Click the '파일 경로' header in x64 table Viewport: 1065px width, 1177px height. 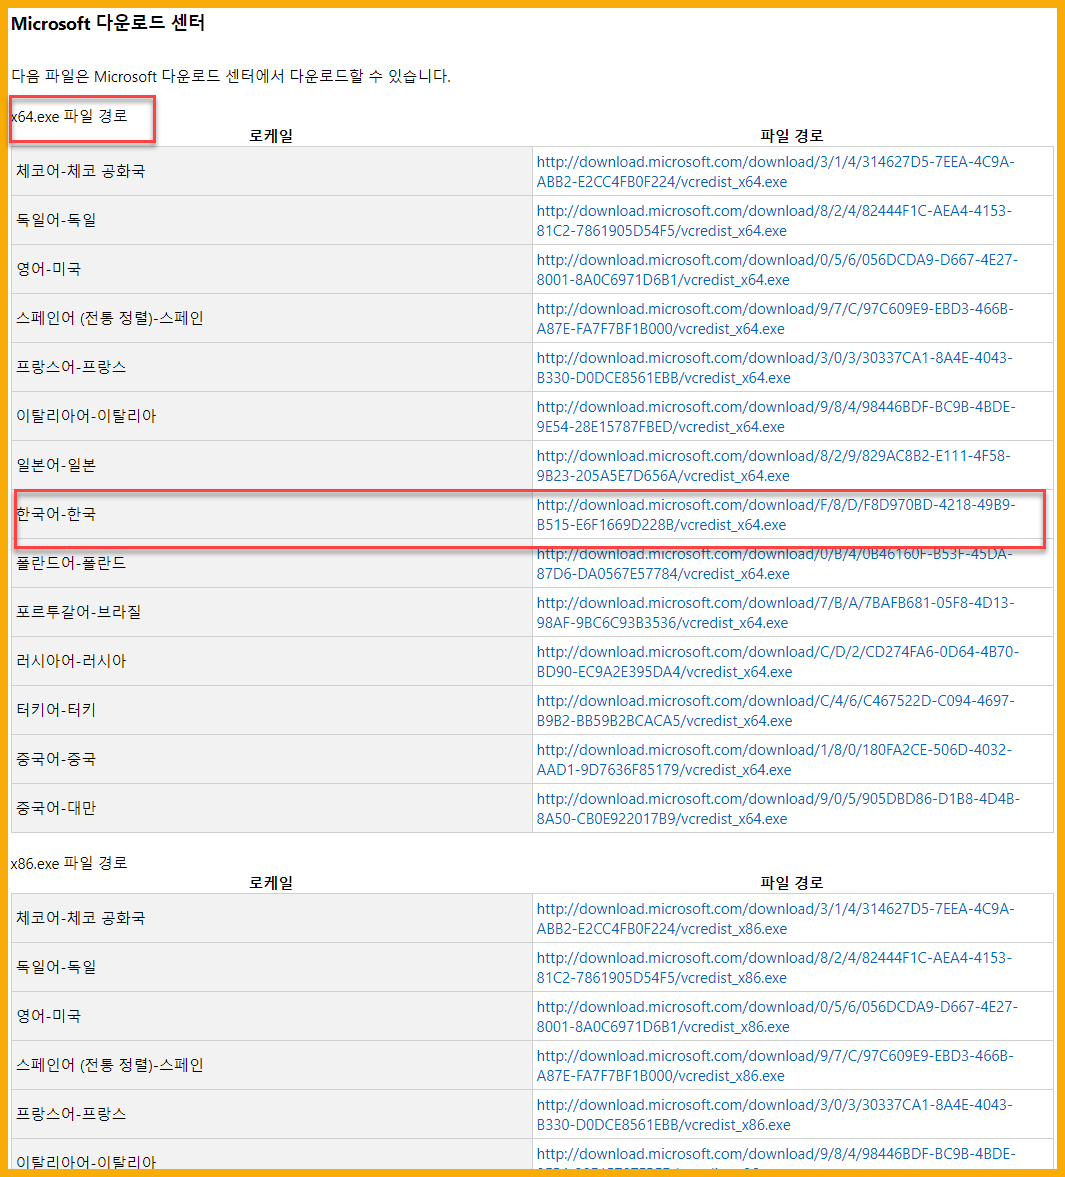click(792, 136)
